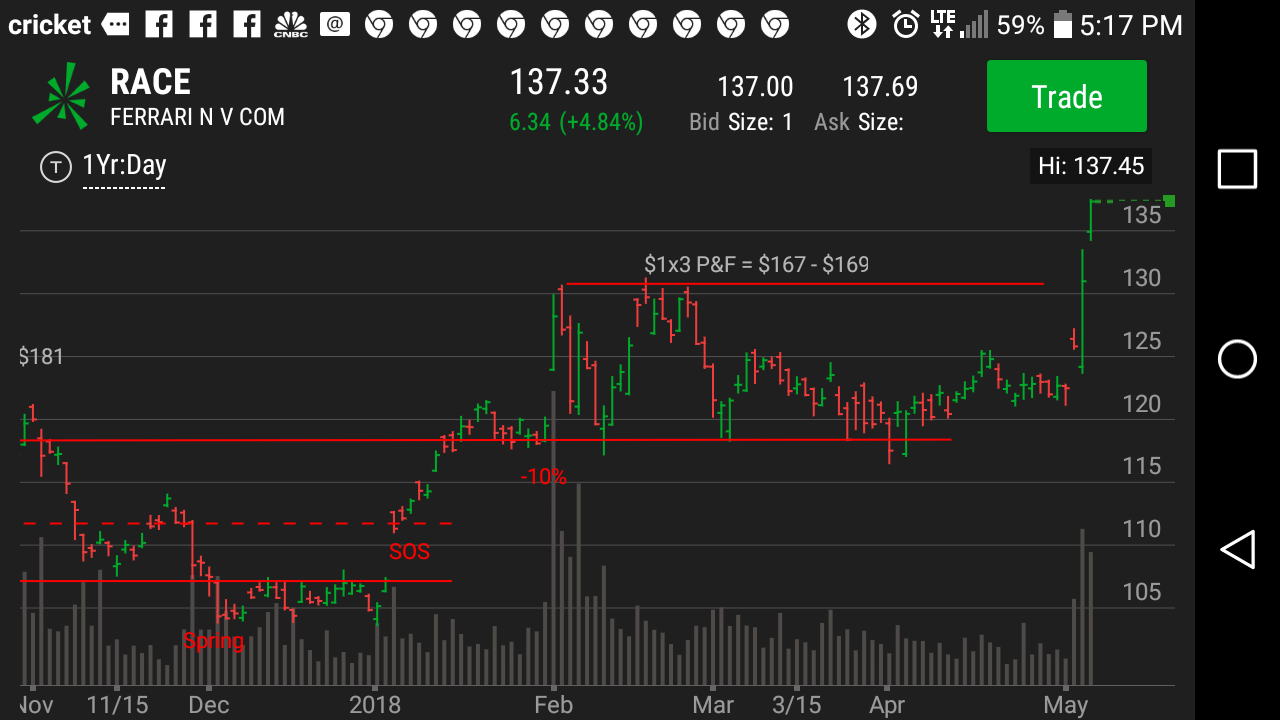This screenshot has height=720, width=1280.
Task: Open the 1Yr:Day timeframe selector
Action: click(124, 166)
